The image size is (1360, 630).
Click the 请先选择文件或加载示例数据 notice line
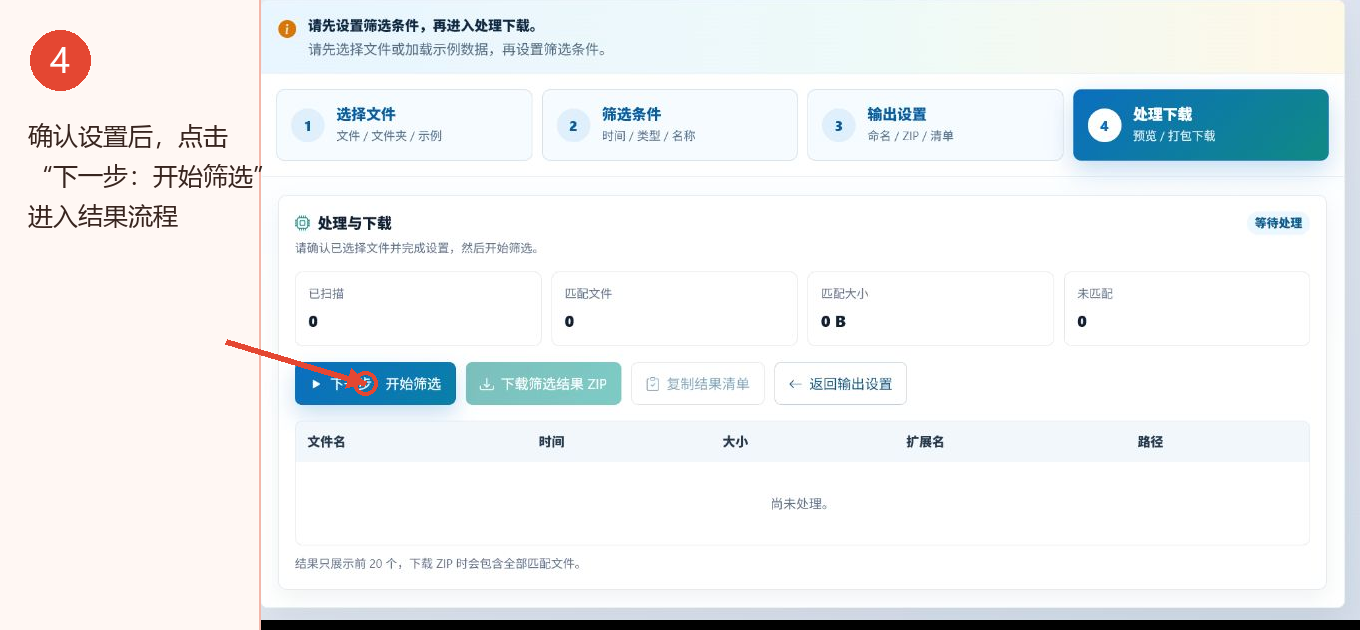(457, 49)
